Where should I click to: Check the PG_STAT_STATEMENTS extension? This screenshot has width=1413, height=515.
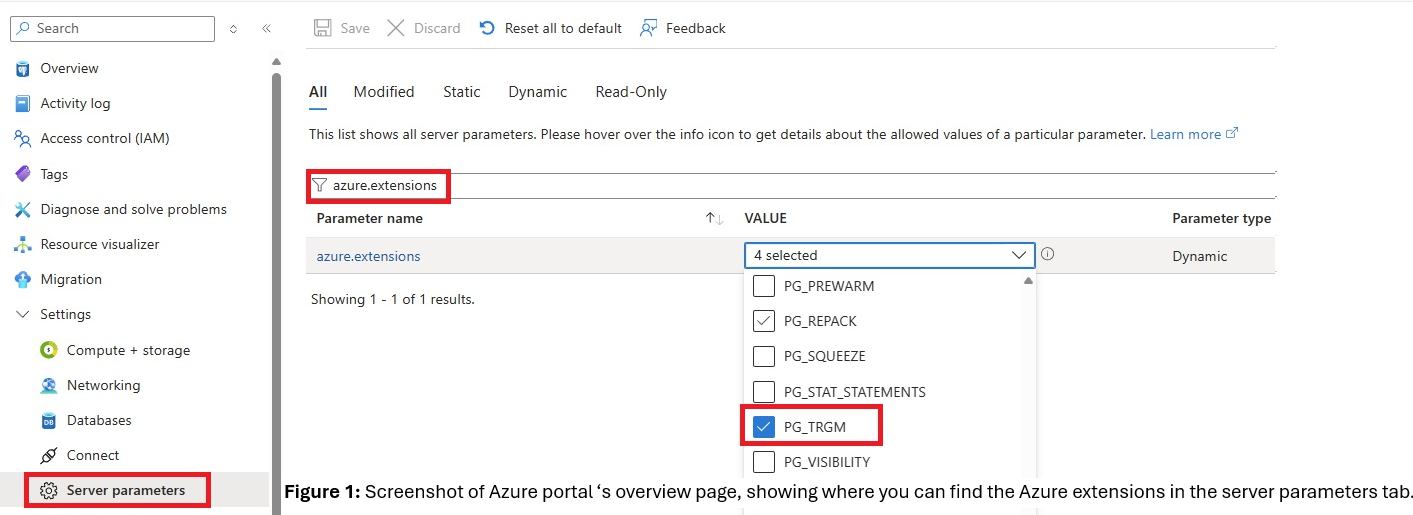point(763,391)
